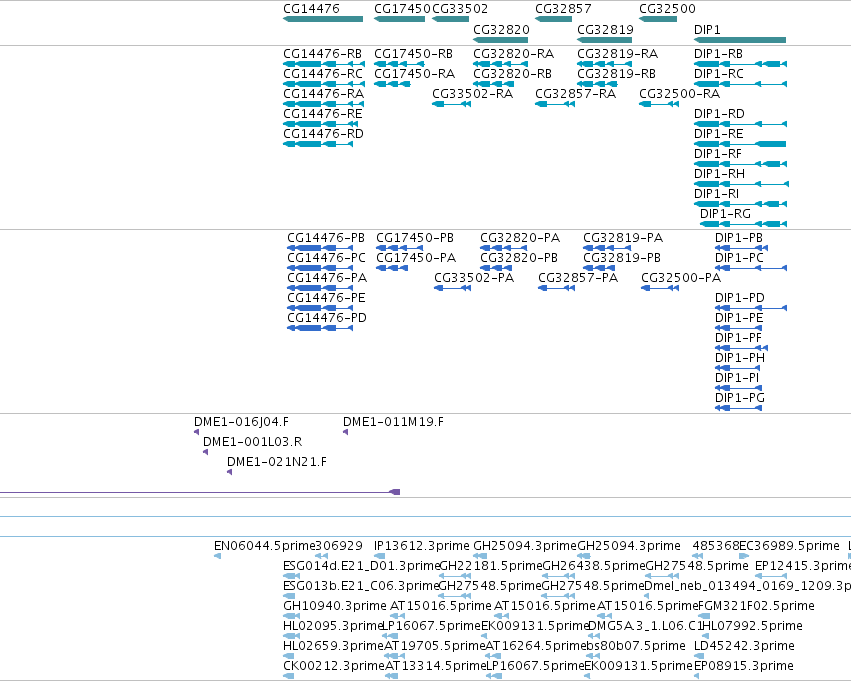Select protein CG14476-PC
The height and width of the screenshot is (681, 851).
tap(320, 268)
